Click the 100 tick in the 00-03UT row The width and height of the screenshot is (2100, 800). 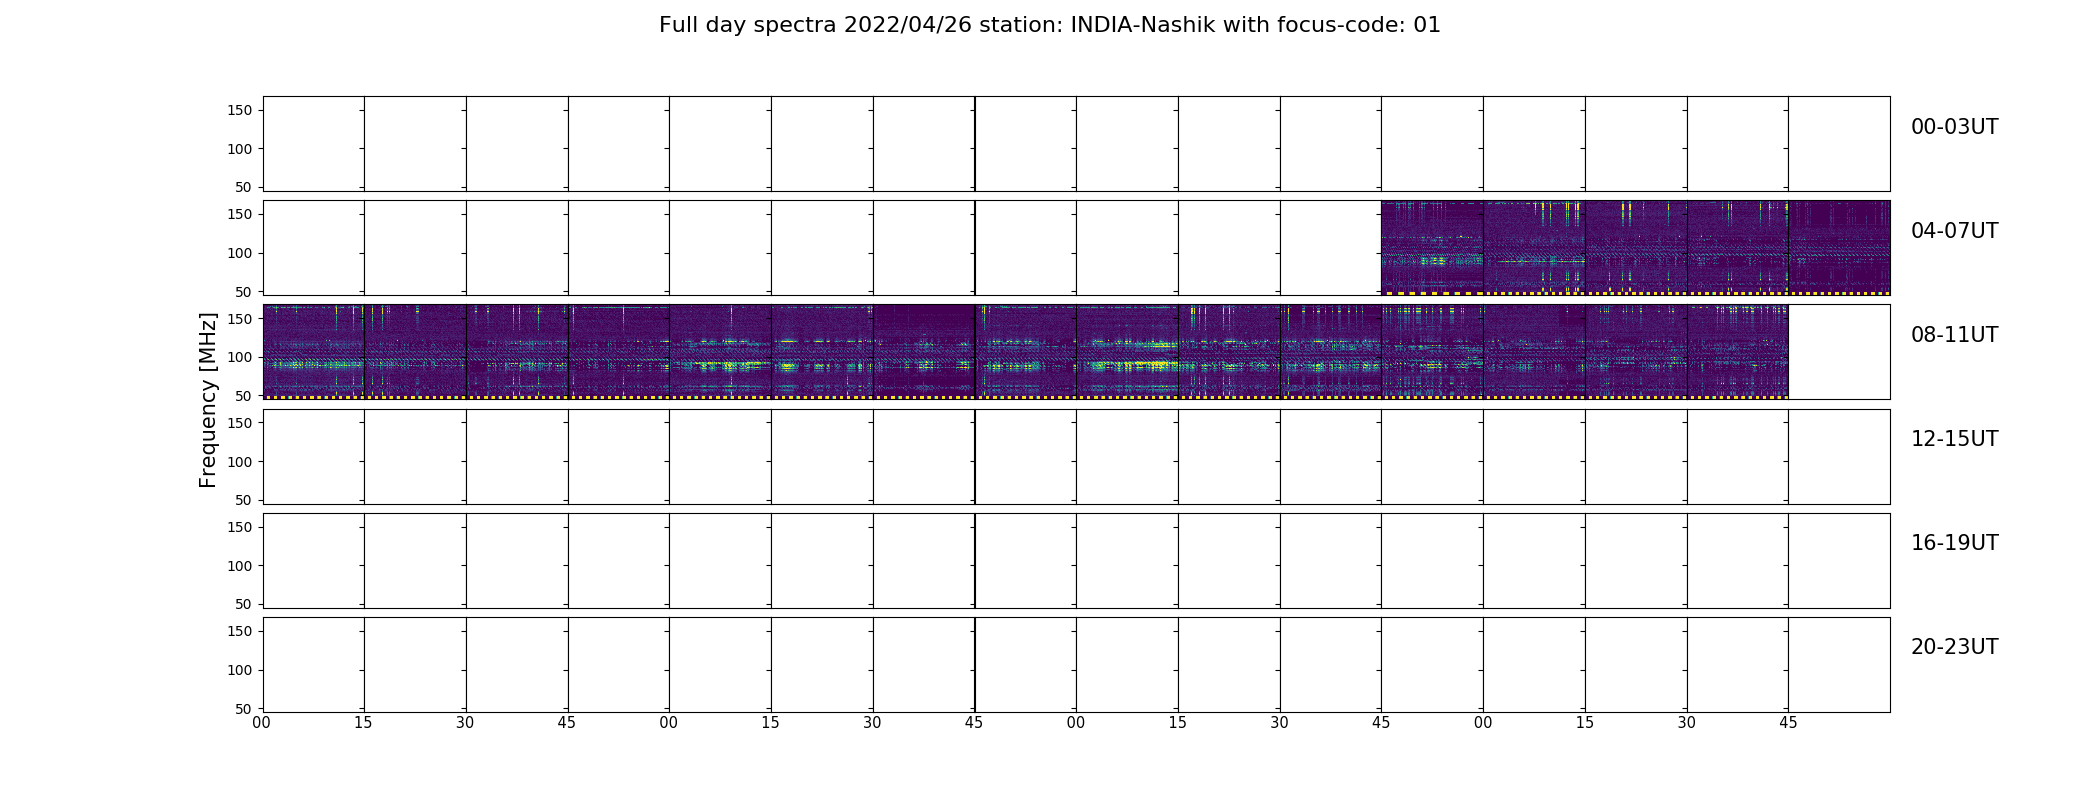tap(240, 149)
